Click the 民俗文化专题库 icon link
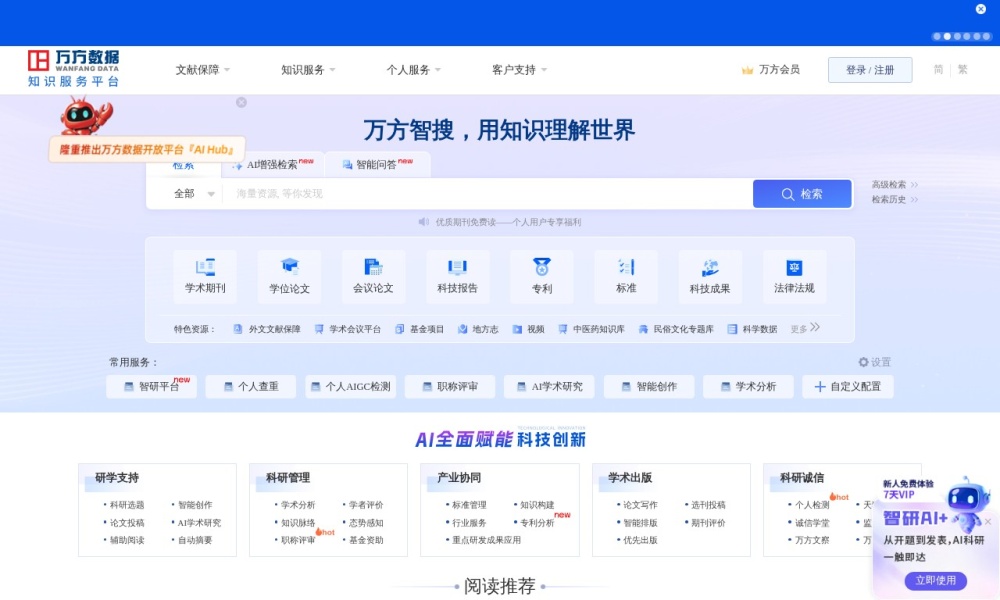 tap(676, 329)
